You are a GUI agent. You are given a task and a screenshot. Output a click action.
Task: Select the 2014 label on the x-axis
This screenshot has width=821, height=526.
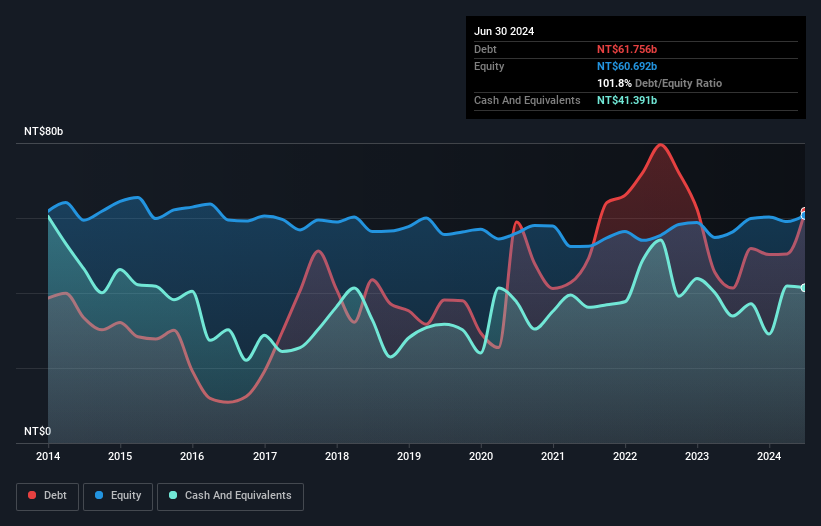coord(48,456)
